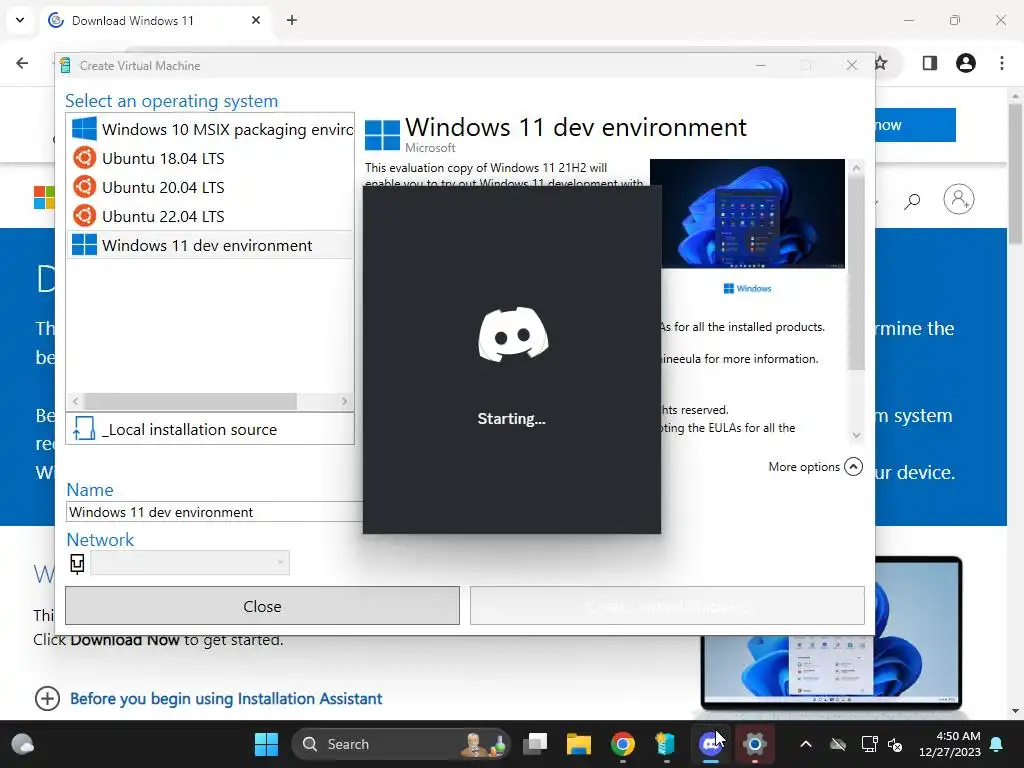
Task: Open Chrome tab search dropdown
Action: pyautogui.click(x=20, y=20)
